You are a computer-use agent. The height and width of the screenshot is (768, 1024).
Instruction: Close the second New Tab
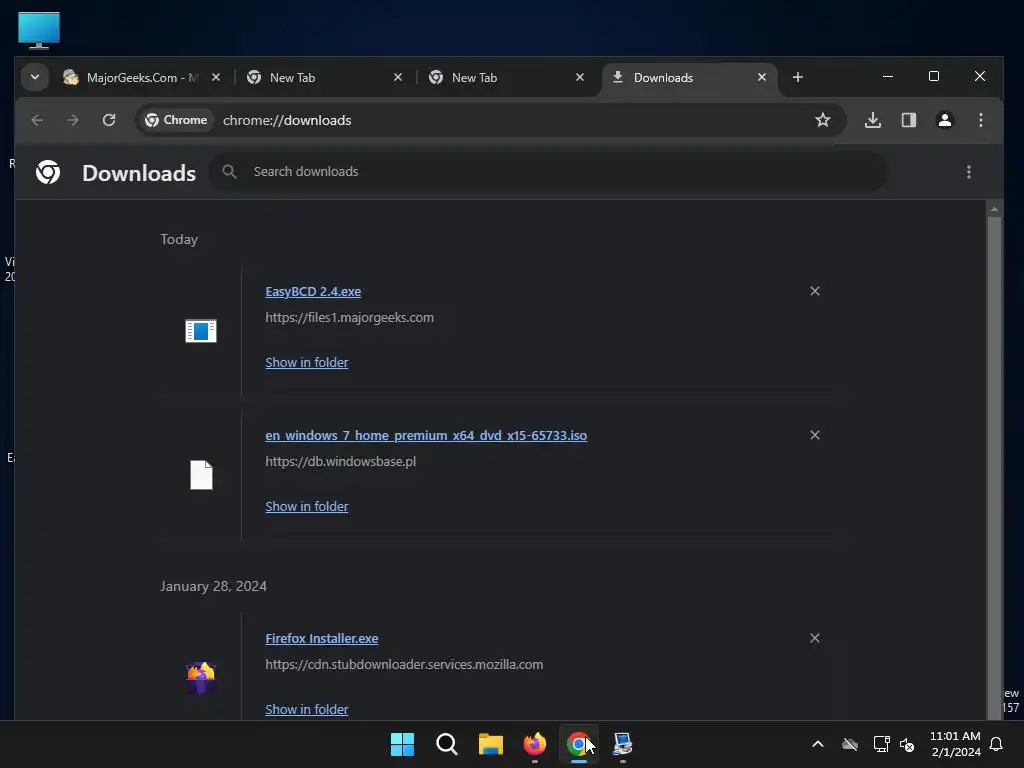(x=579, y=77)
